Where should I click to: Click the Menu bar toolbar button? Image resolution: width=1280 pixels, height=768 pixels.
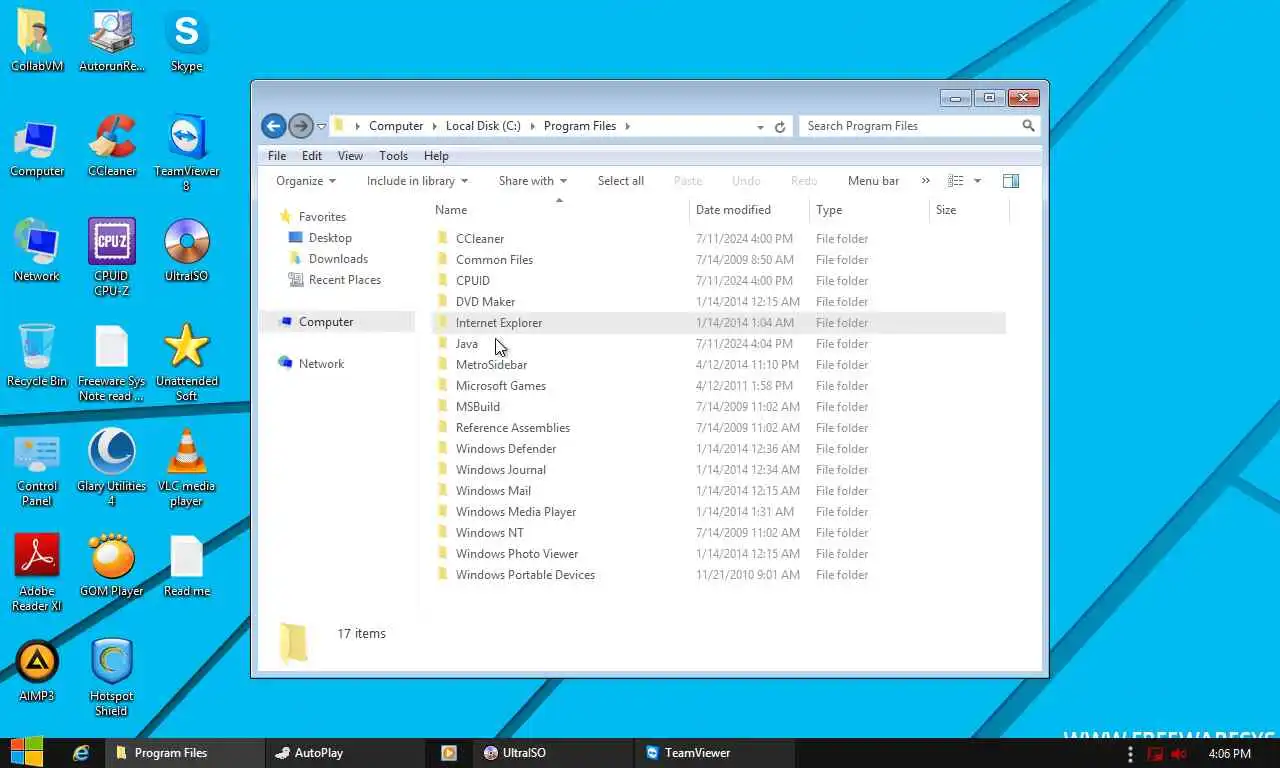click(x=873, y=181)
